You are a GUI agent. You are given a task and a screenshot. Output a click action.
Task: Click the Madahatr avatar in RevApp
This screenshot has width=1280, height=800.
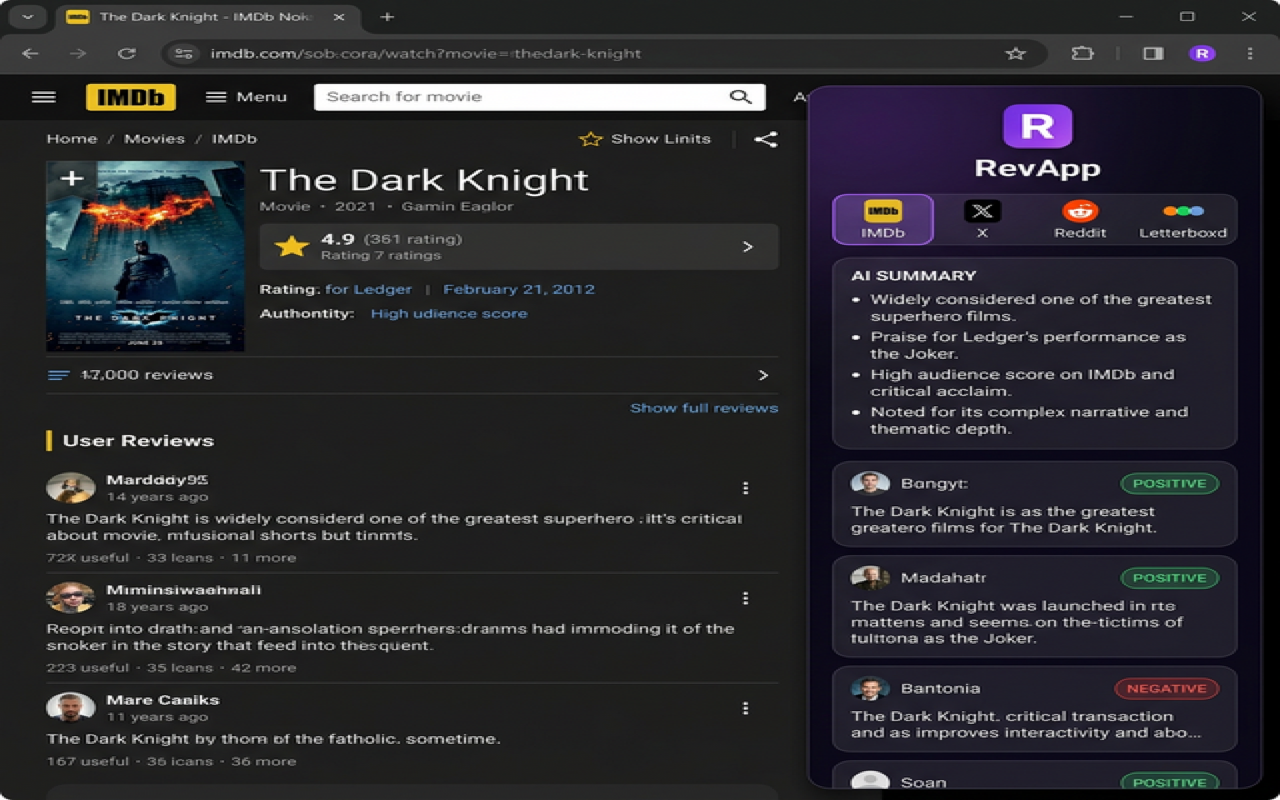pos(870,577)
